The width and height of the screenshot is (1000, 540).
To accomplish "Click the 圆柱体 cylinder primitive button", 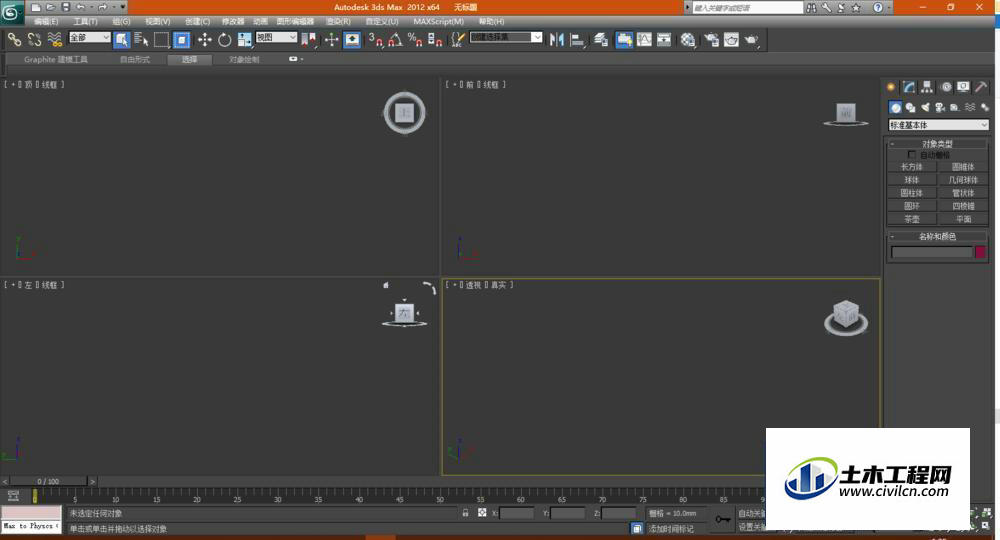I will (912, 193).
